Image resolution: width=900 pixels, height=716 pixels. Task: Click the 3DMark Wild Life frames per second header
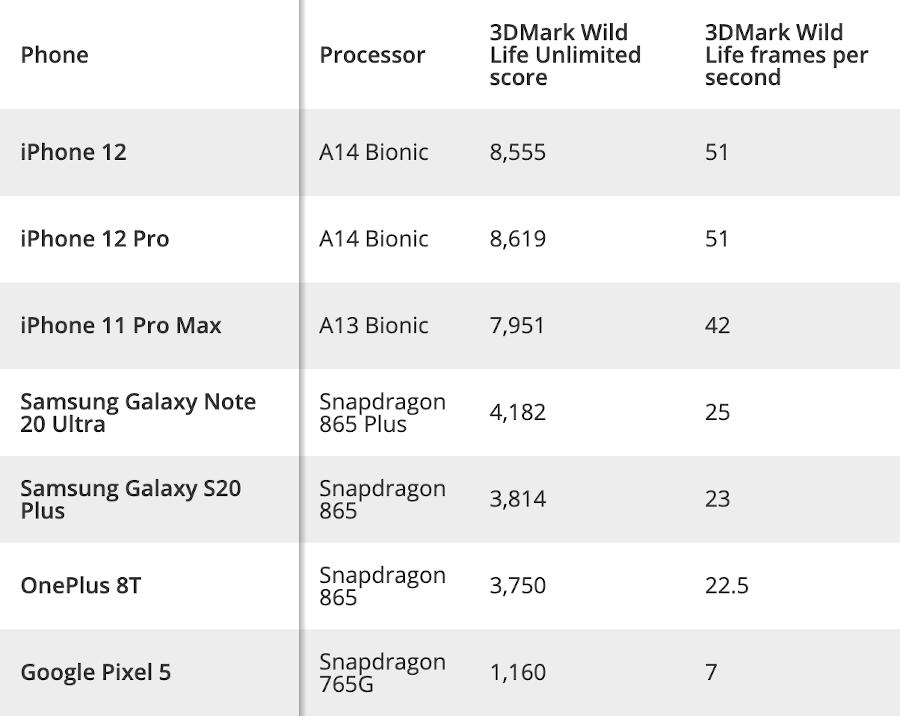tap(786, 55)
